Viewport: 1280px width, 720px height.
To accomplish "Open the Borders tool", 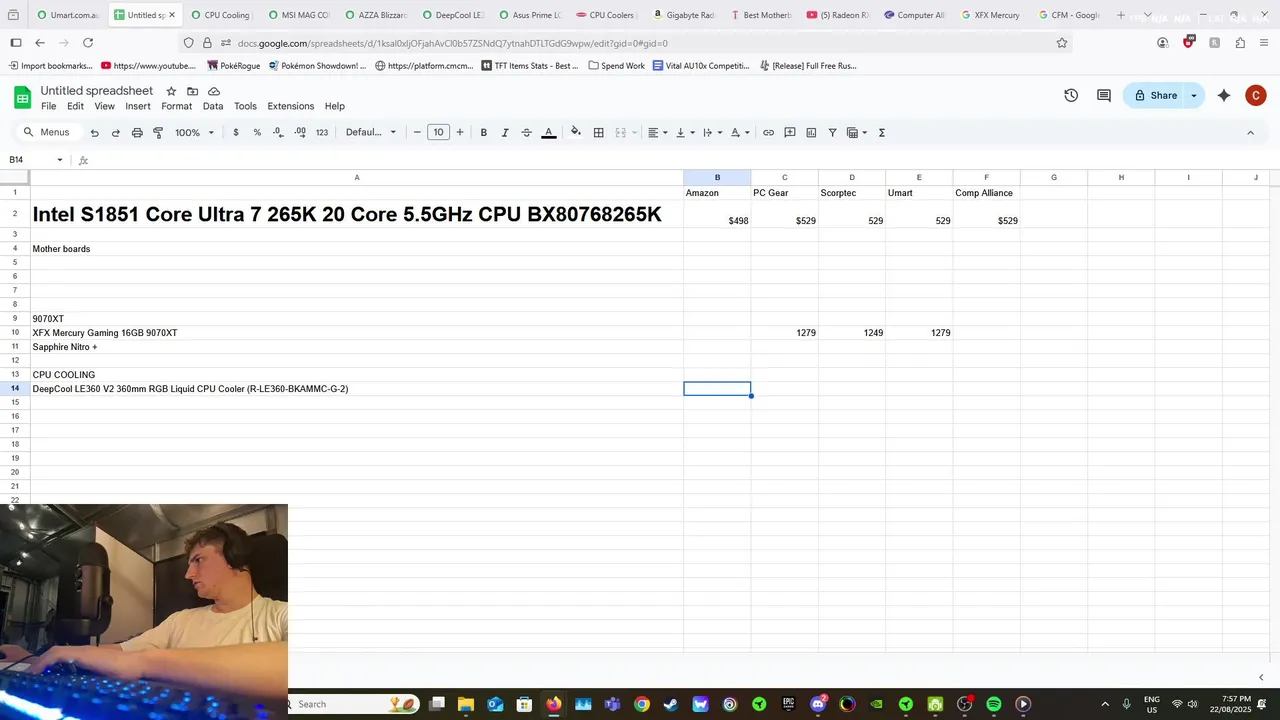I will click(x=598, y=133).
